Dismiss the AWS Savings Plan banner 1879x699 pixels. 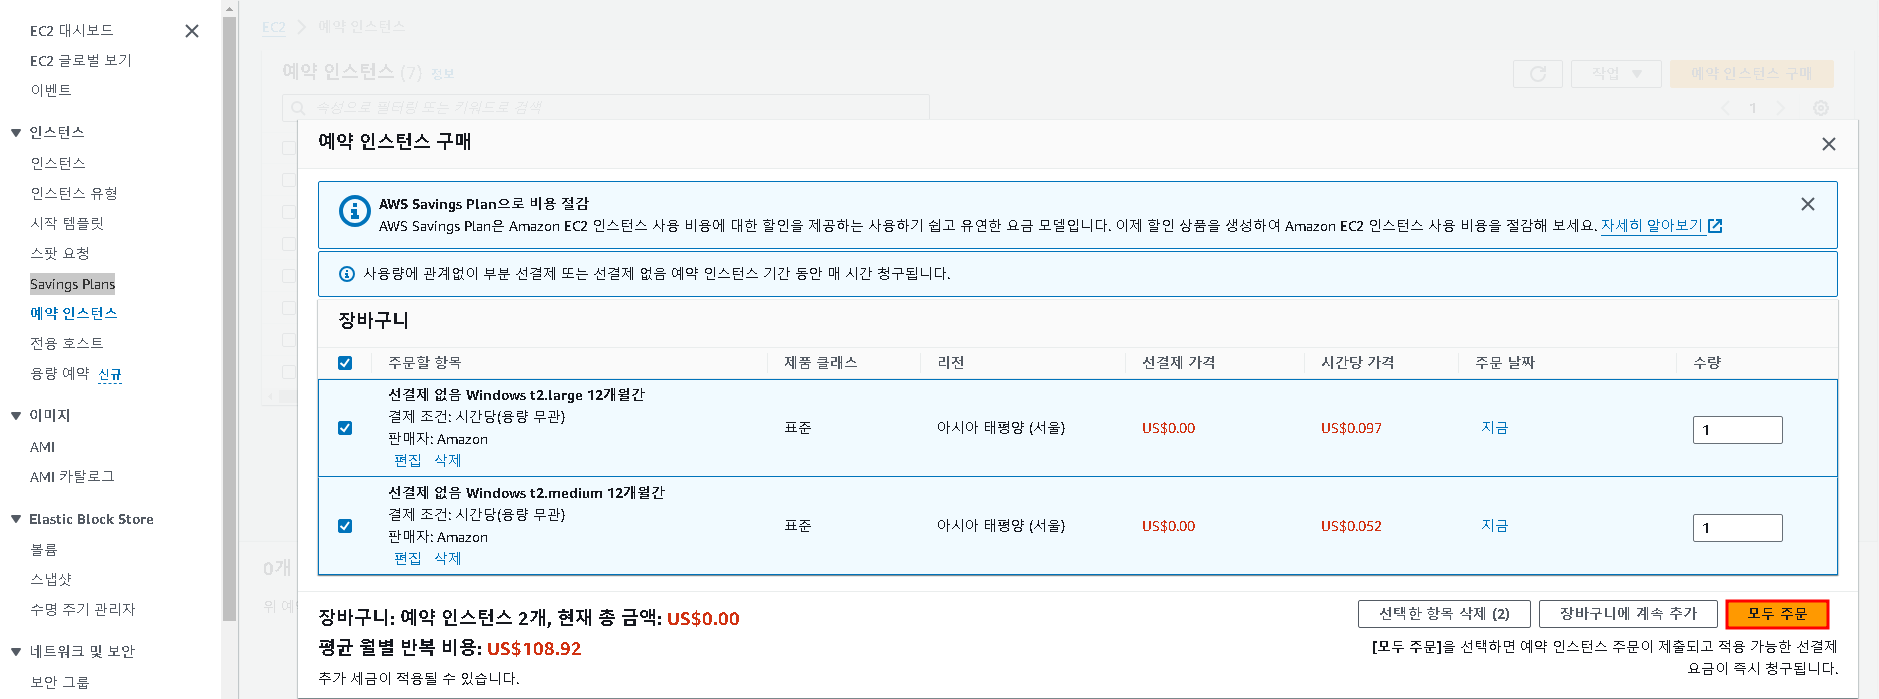[x=1808, y=204]
